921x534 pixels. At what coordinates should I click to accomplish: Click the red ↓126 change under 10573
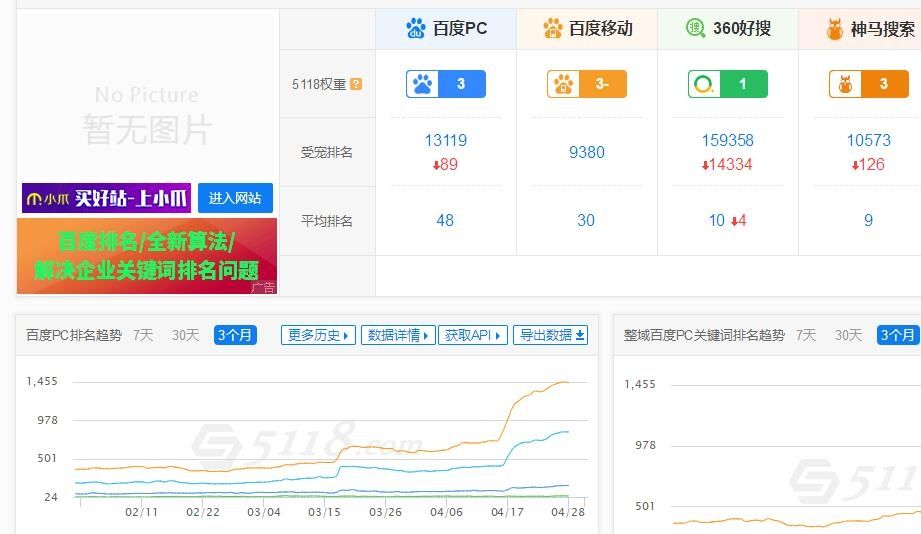(868, 164)
